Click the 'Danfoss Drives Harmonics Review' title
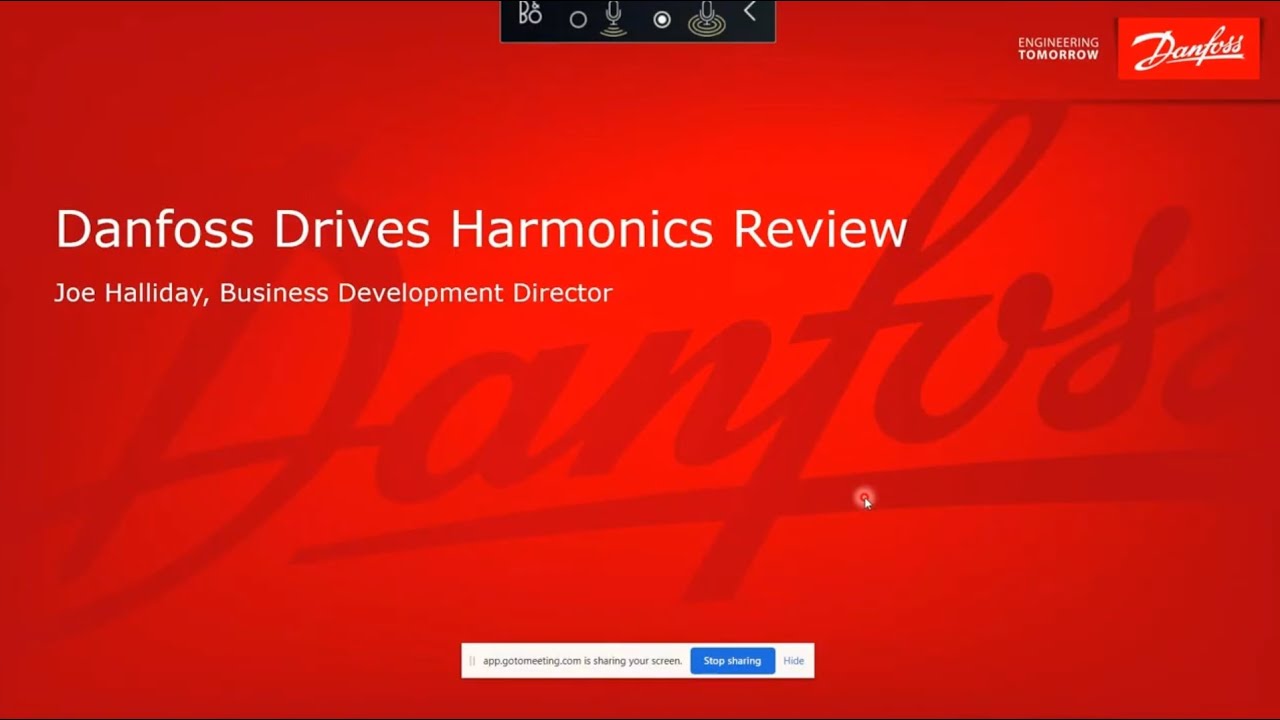Viewport: 1280px width, 720px height. [481, 229]
